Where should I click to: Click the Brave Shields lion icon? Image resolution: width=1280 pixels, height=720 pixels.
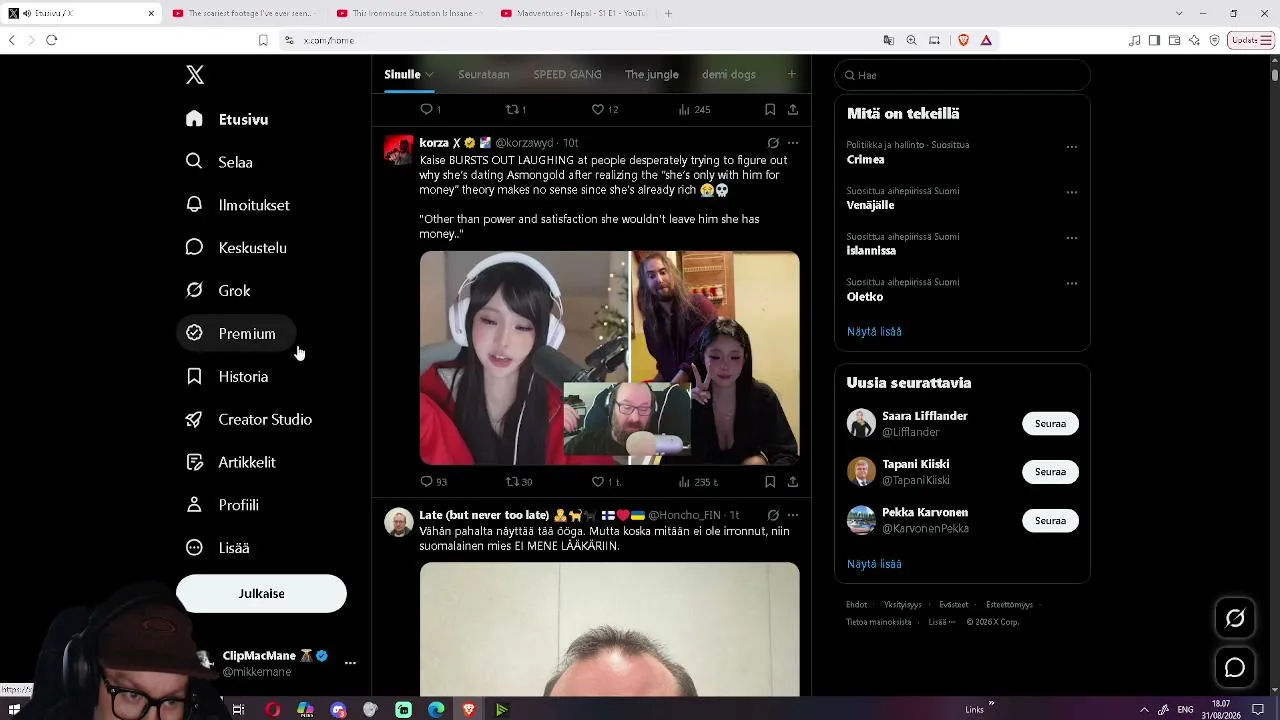coord(964,40)
